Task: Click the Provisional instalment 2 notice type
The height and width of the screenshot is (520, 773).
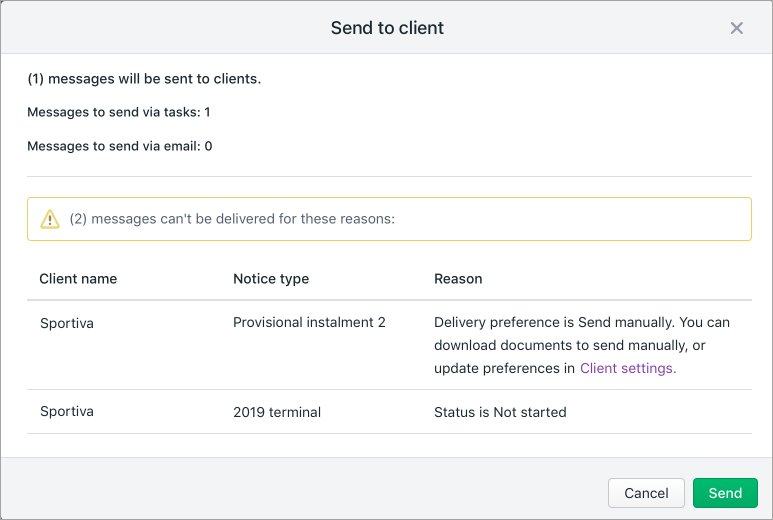Action: (309, 323)
